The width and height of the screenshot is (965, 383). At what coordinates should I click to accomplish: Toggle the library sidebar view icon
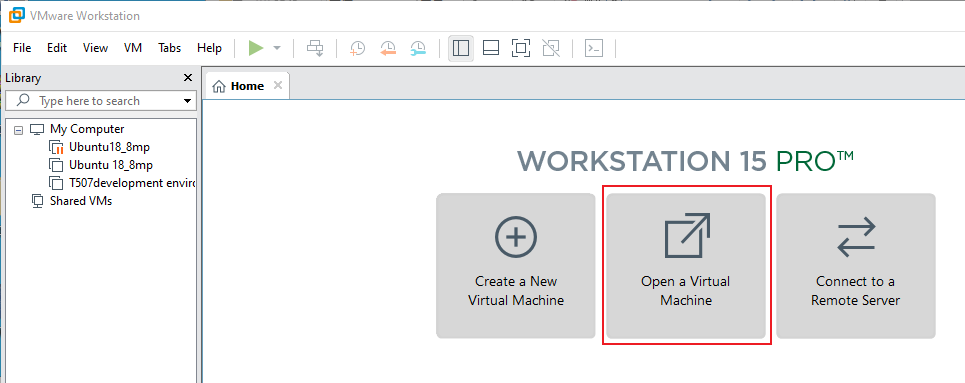click(x=460, y=48)
